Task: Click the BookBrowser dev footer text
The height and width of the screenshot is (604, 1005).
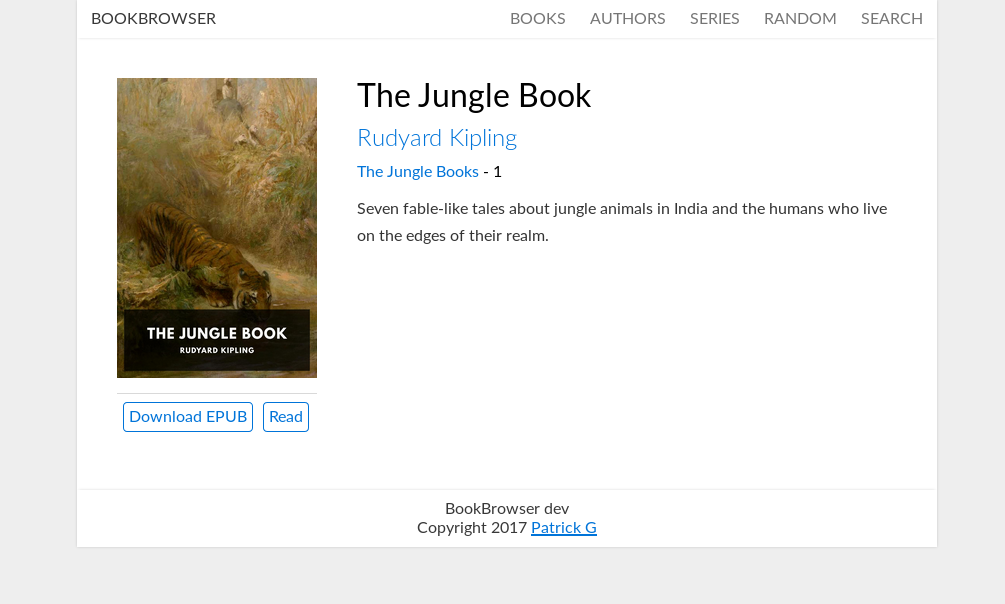Action: [x=507, y=508]
